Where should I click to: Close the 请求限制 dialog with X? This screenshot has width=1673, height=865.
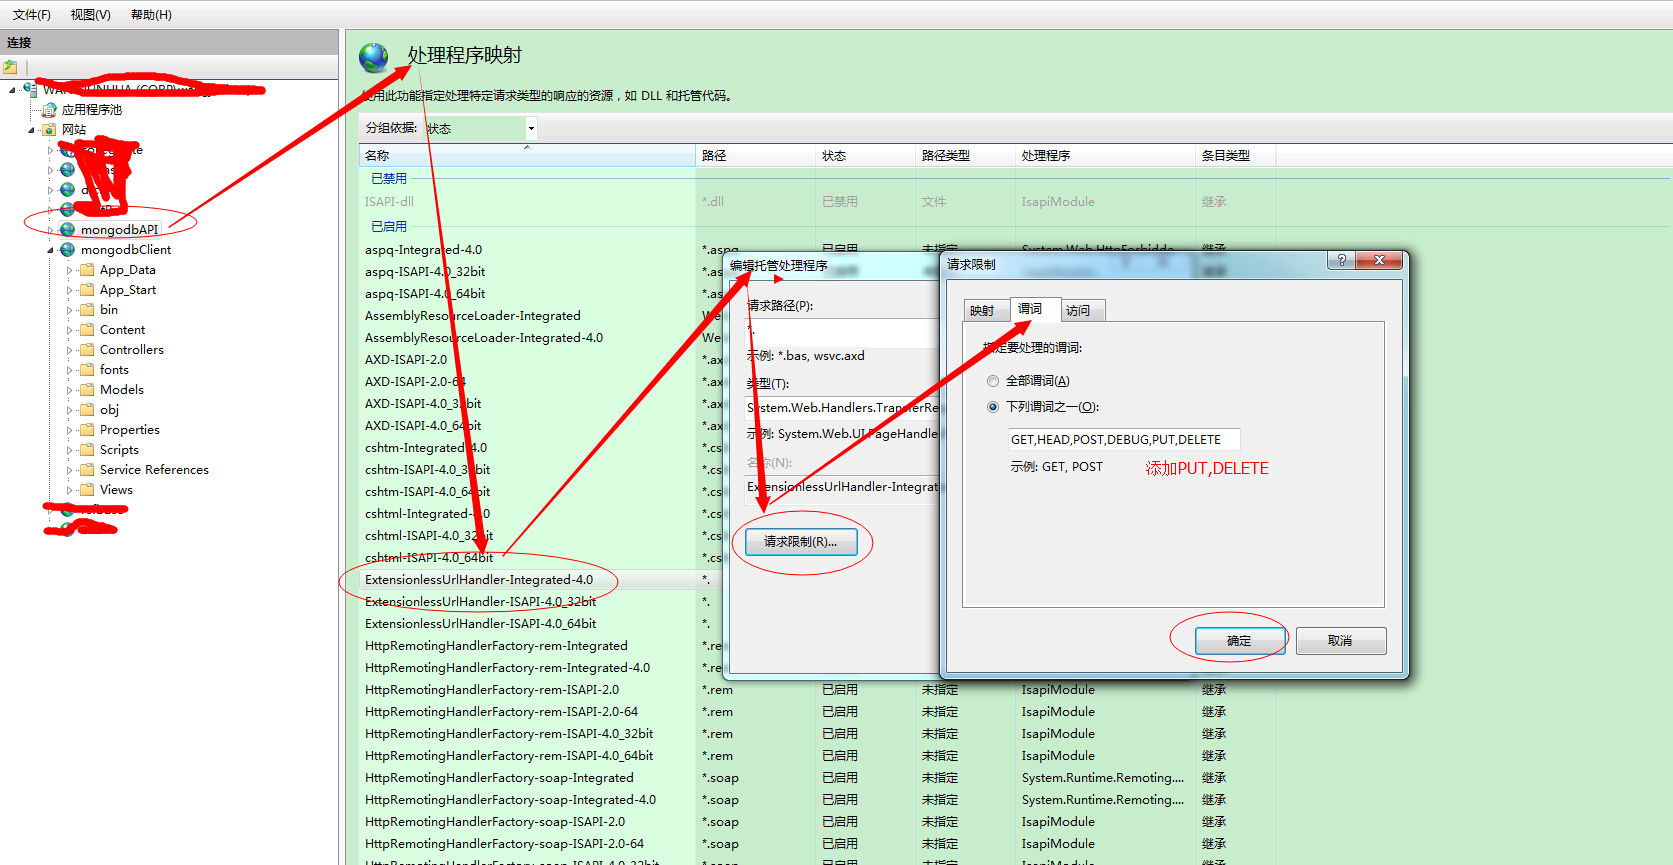(x=1379, y=260)
